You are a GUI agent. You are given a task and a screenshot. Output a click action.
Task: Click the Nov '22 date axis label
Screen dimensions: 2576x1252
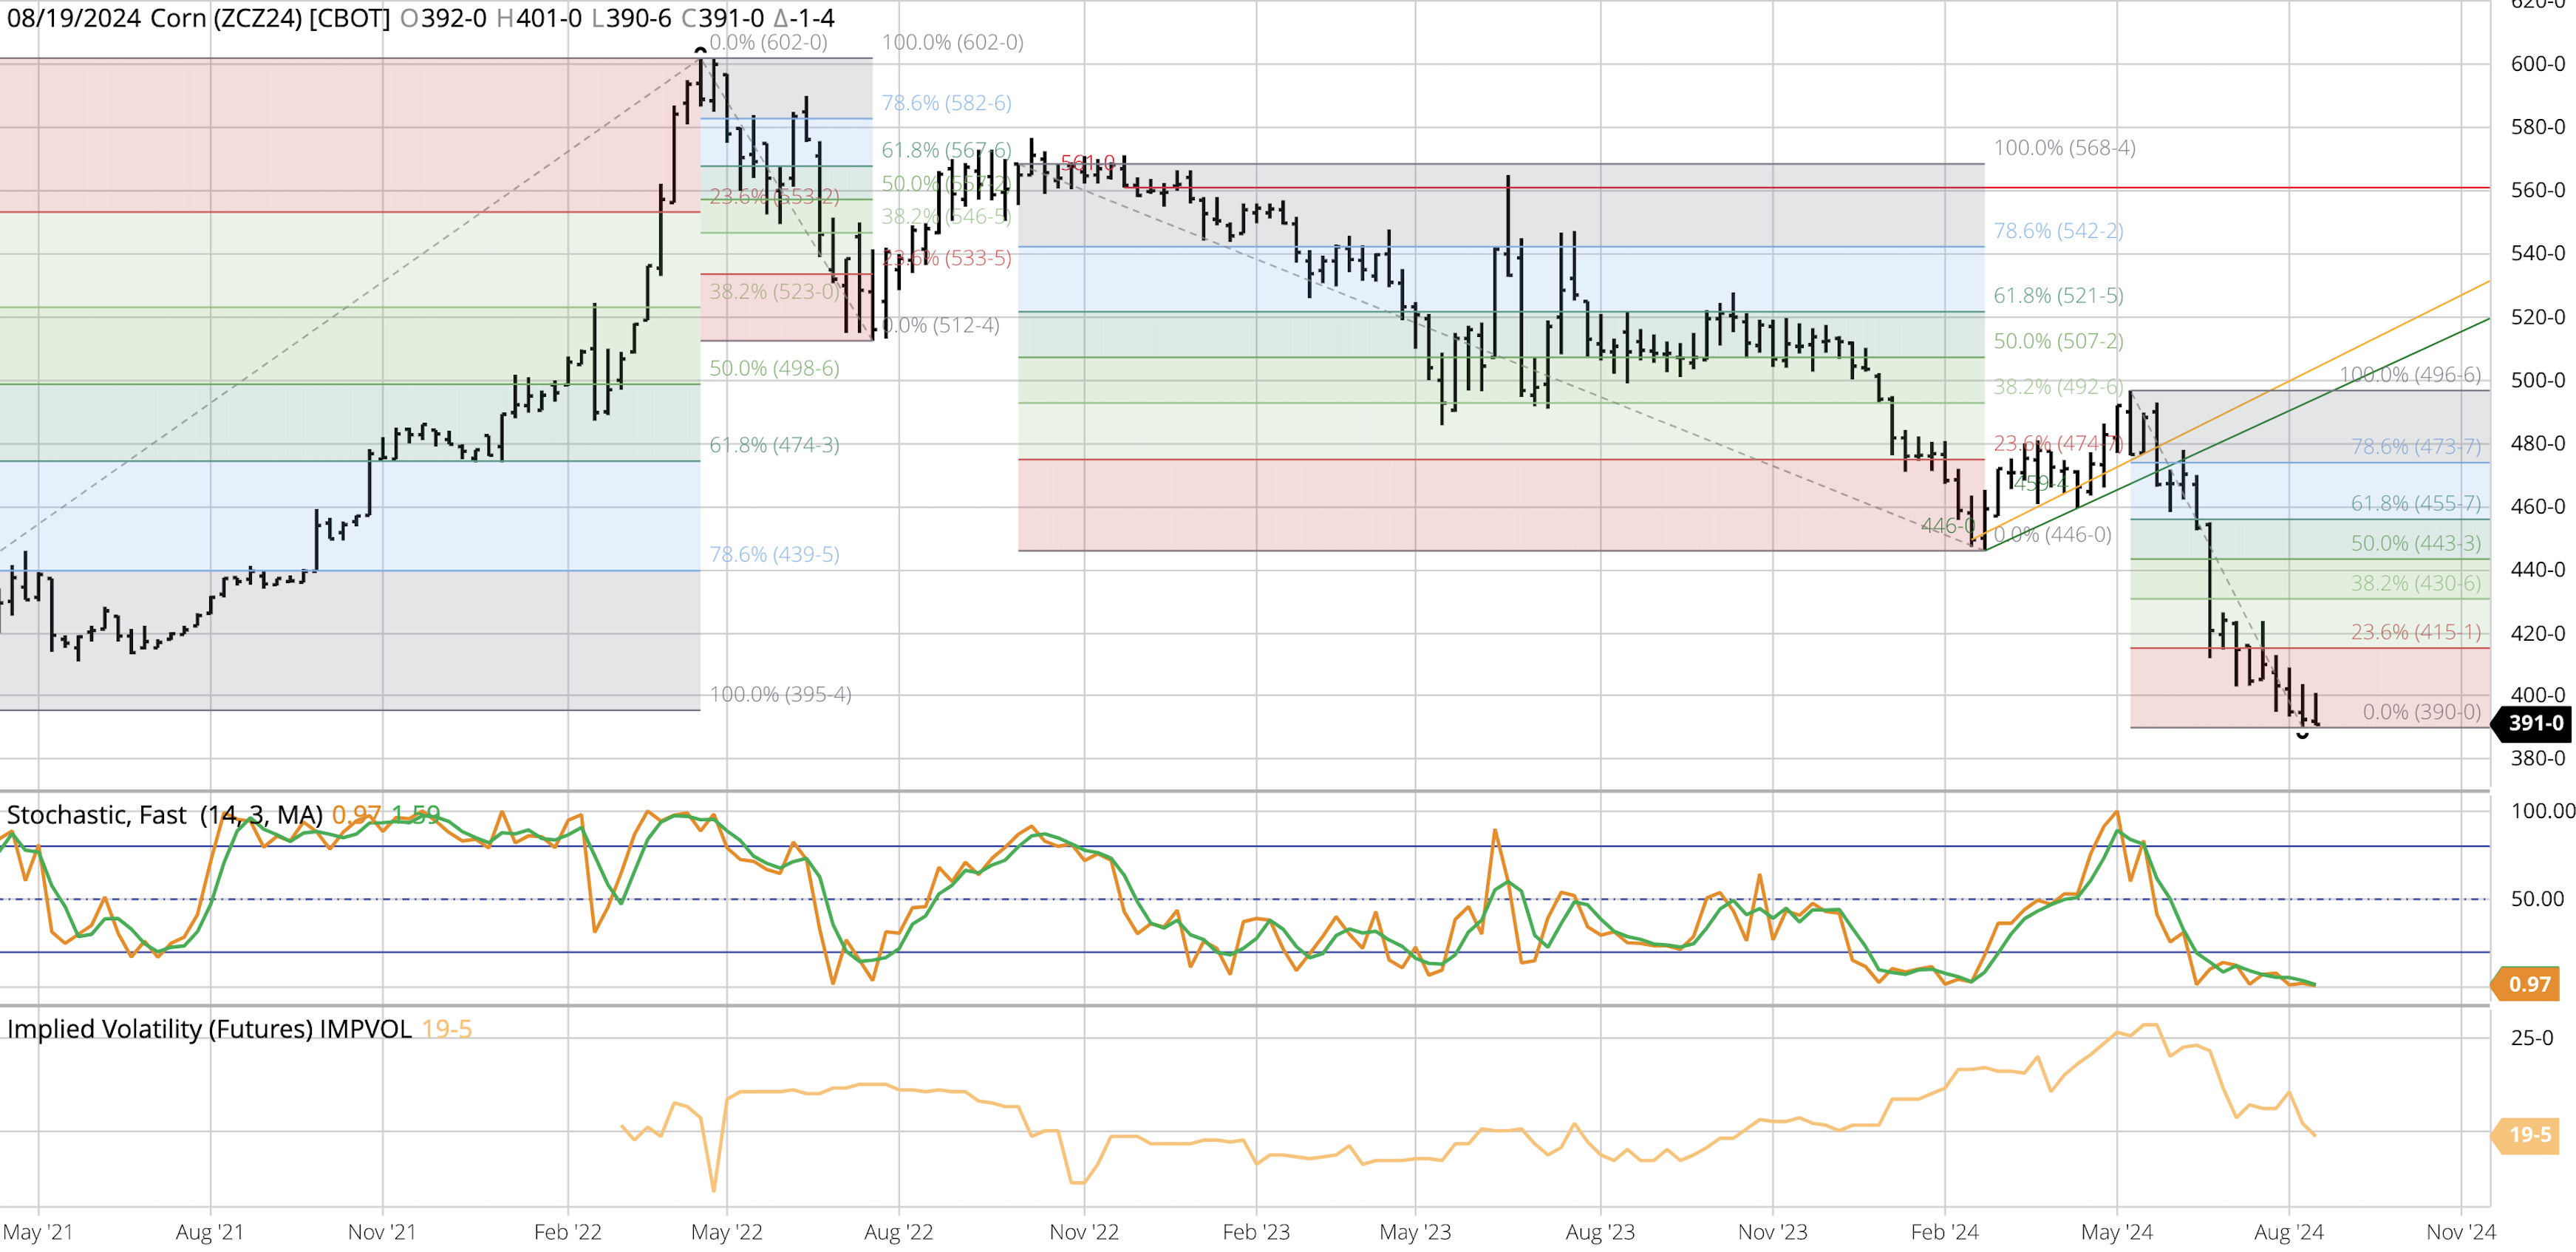1084,1232
